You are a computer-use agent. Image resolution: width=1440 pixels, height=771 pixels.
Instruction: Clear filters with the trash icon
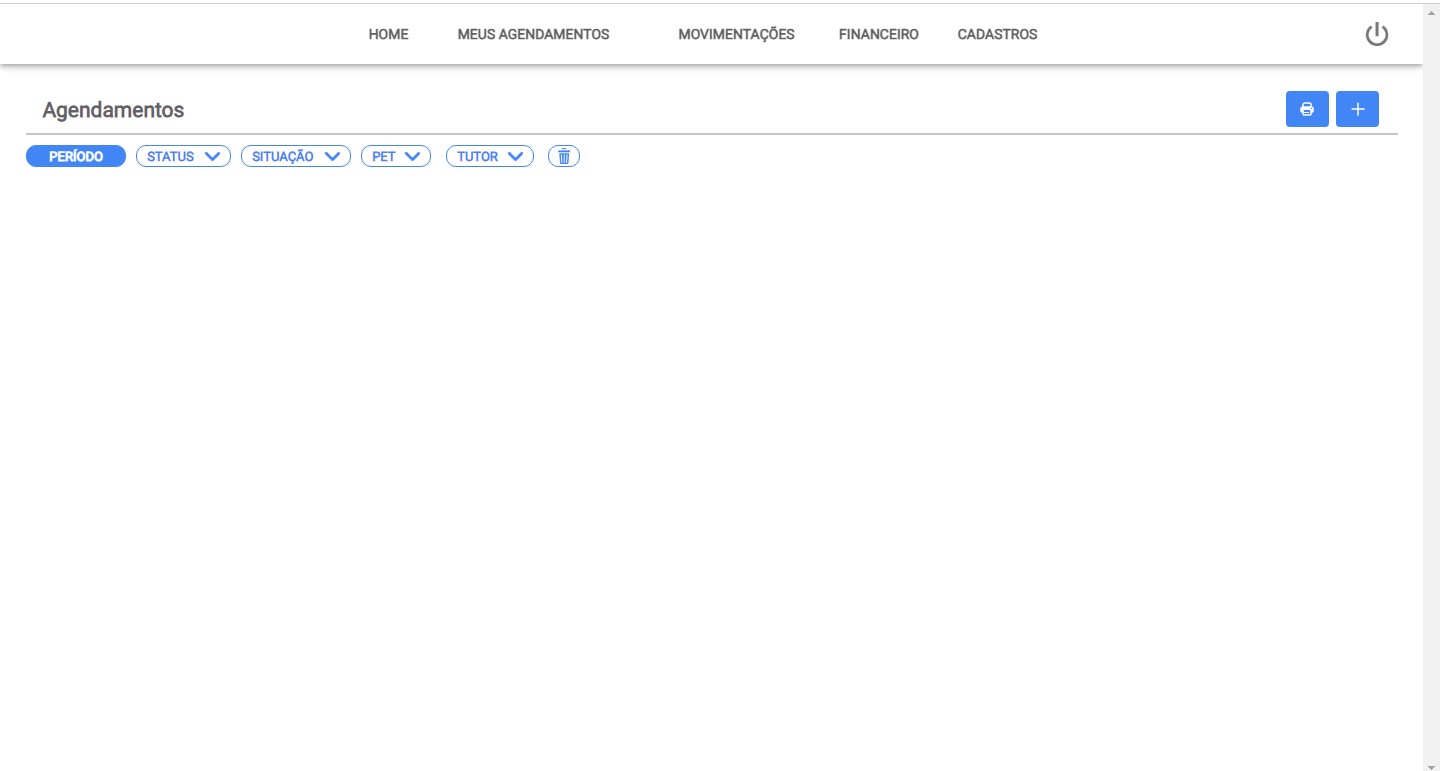click(564, 156)
